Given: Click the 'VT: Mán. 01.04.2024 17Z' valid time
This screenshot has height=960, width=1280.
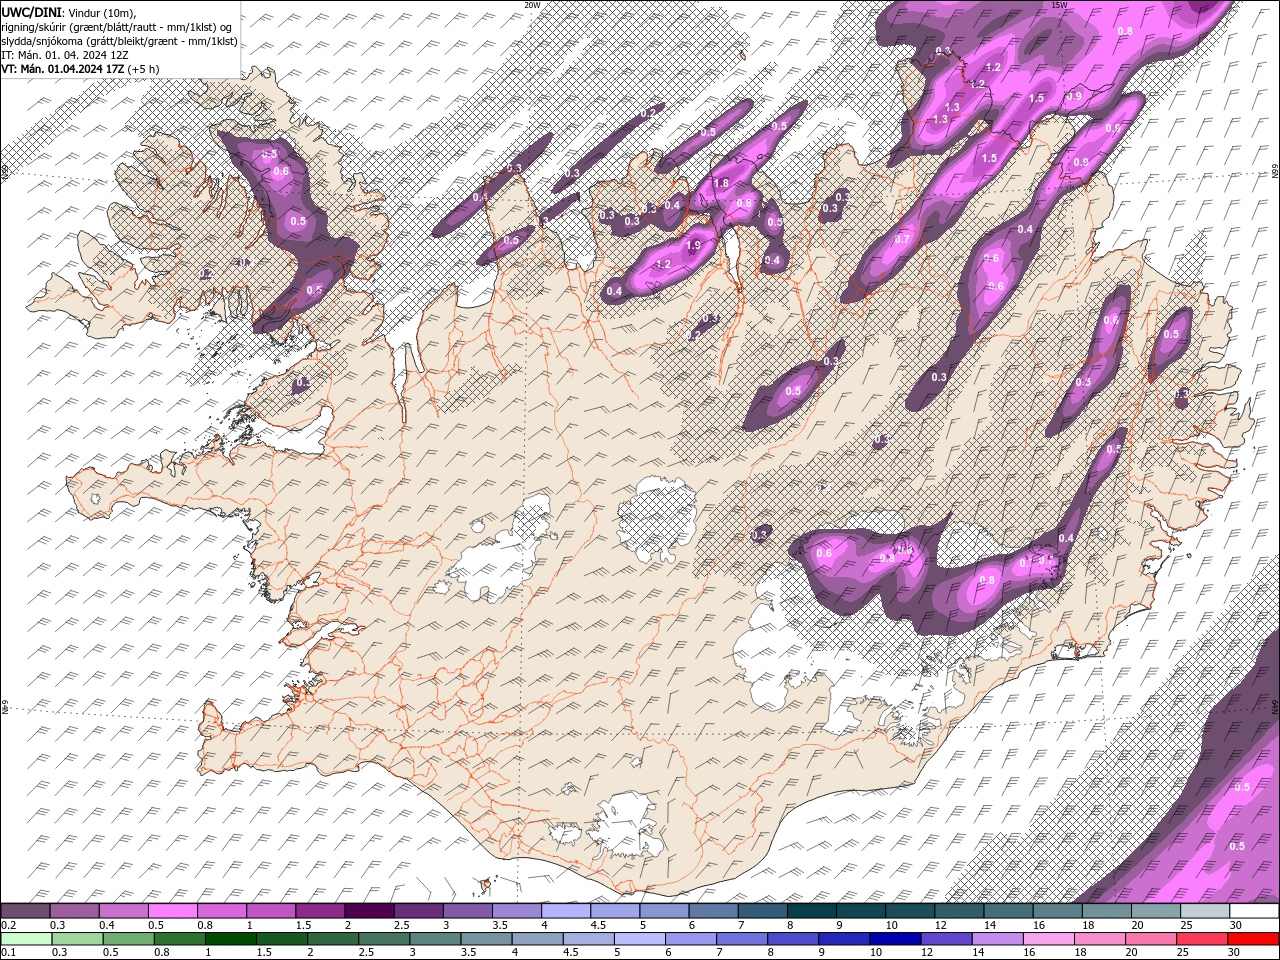Looking at the screenshot, I should click(x=62, y=68).
